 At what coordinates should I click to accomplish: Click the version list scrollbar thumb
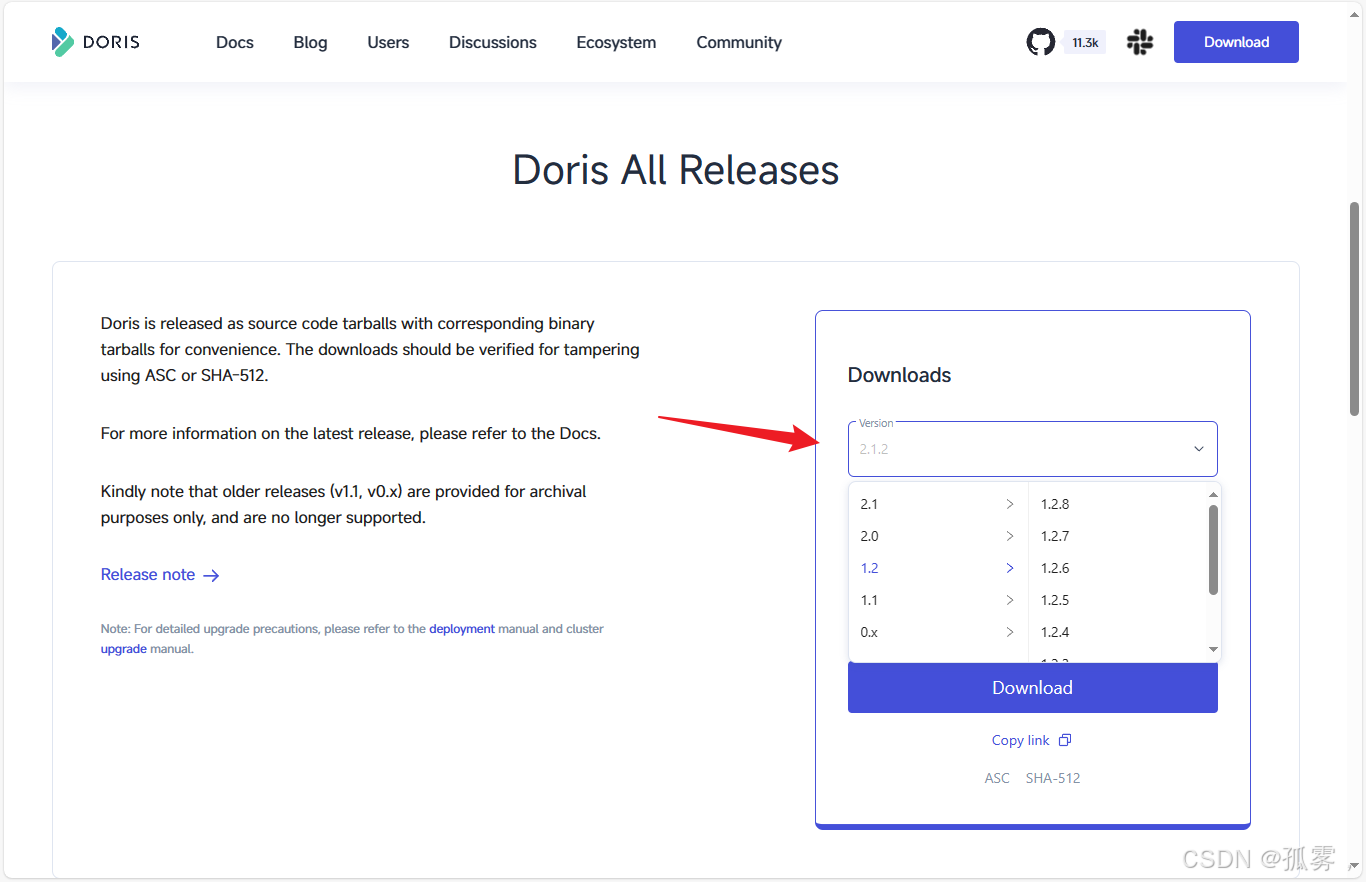1214,550
